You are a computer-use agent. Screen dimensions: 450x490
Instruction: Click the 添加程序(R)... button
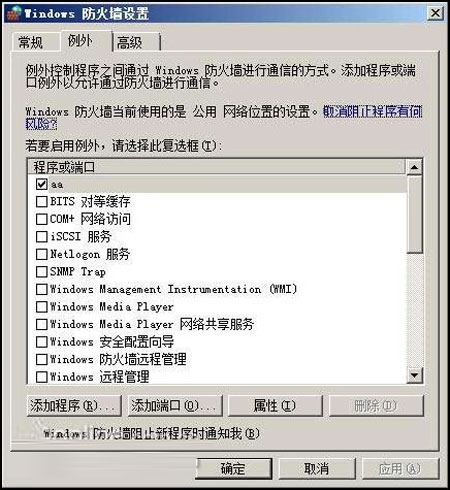[74, 406]
